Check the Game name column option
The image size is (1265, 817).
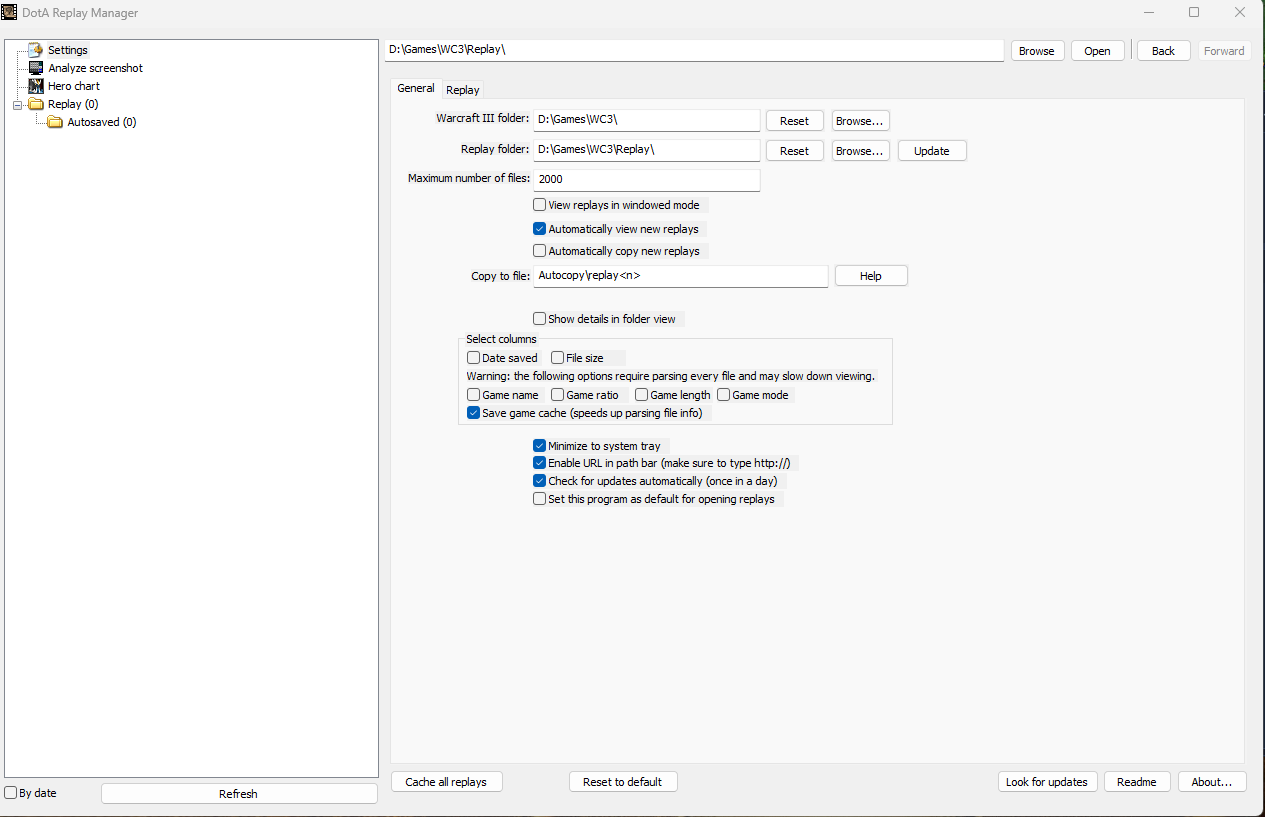tap(474, 395)
